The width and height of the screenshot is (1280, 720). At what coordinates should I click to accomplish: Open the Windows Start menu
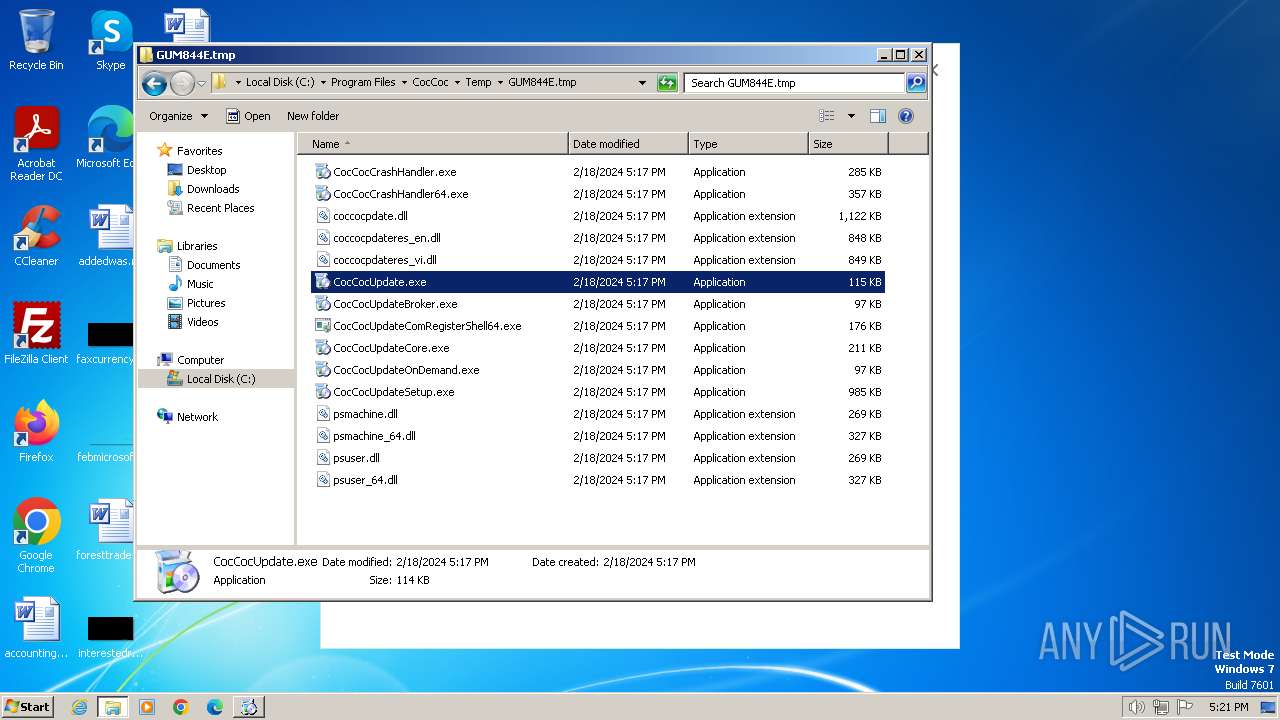pyautogui.click(x=27, y=707)
